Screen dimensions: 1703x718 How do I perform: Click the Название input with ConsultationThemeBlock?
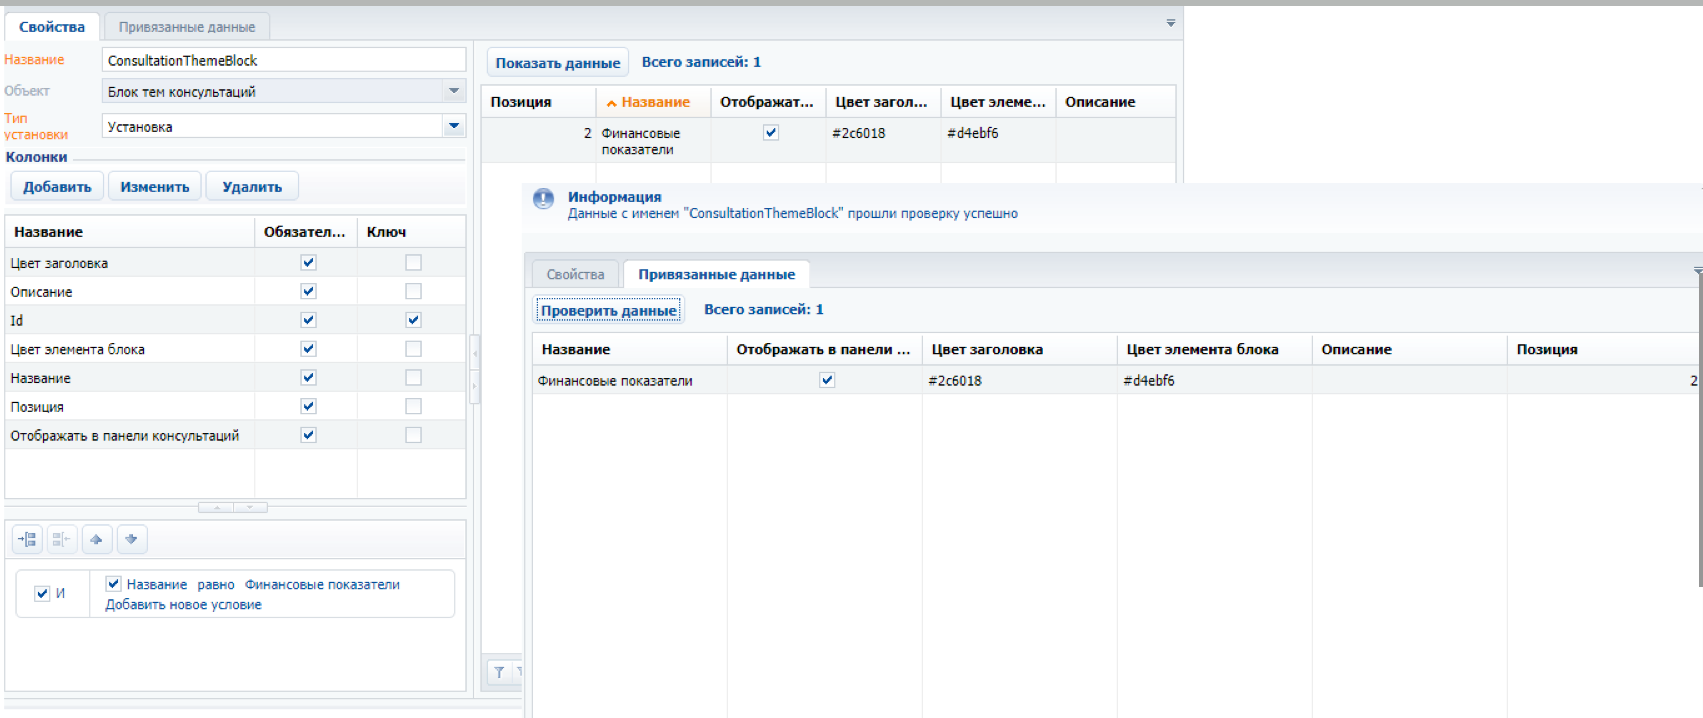[284, 60]
